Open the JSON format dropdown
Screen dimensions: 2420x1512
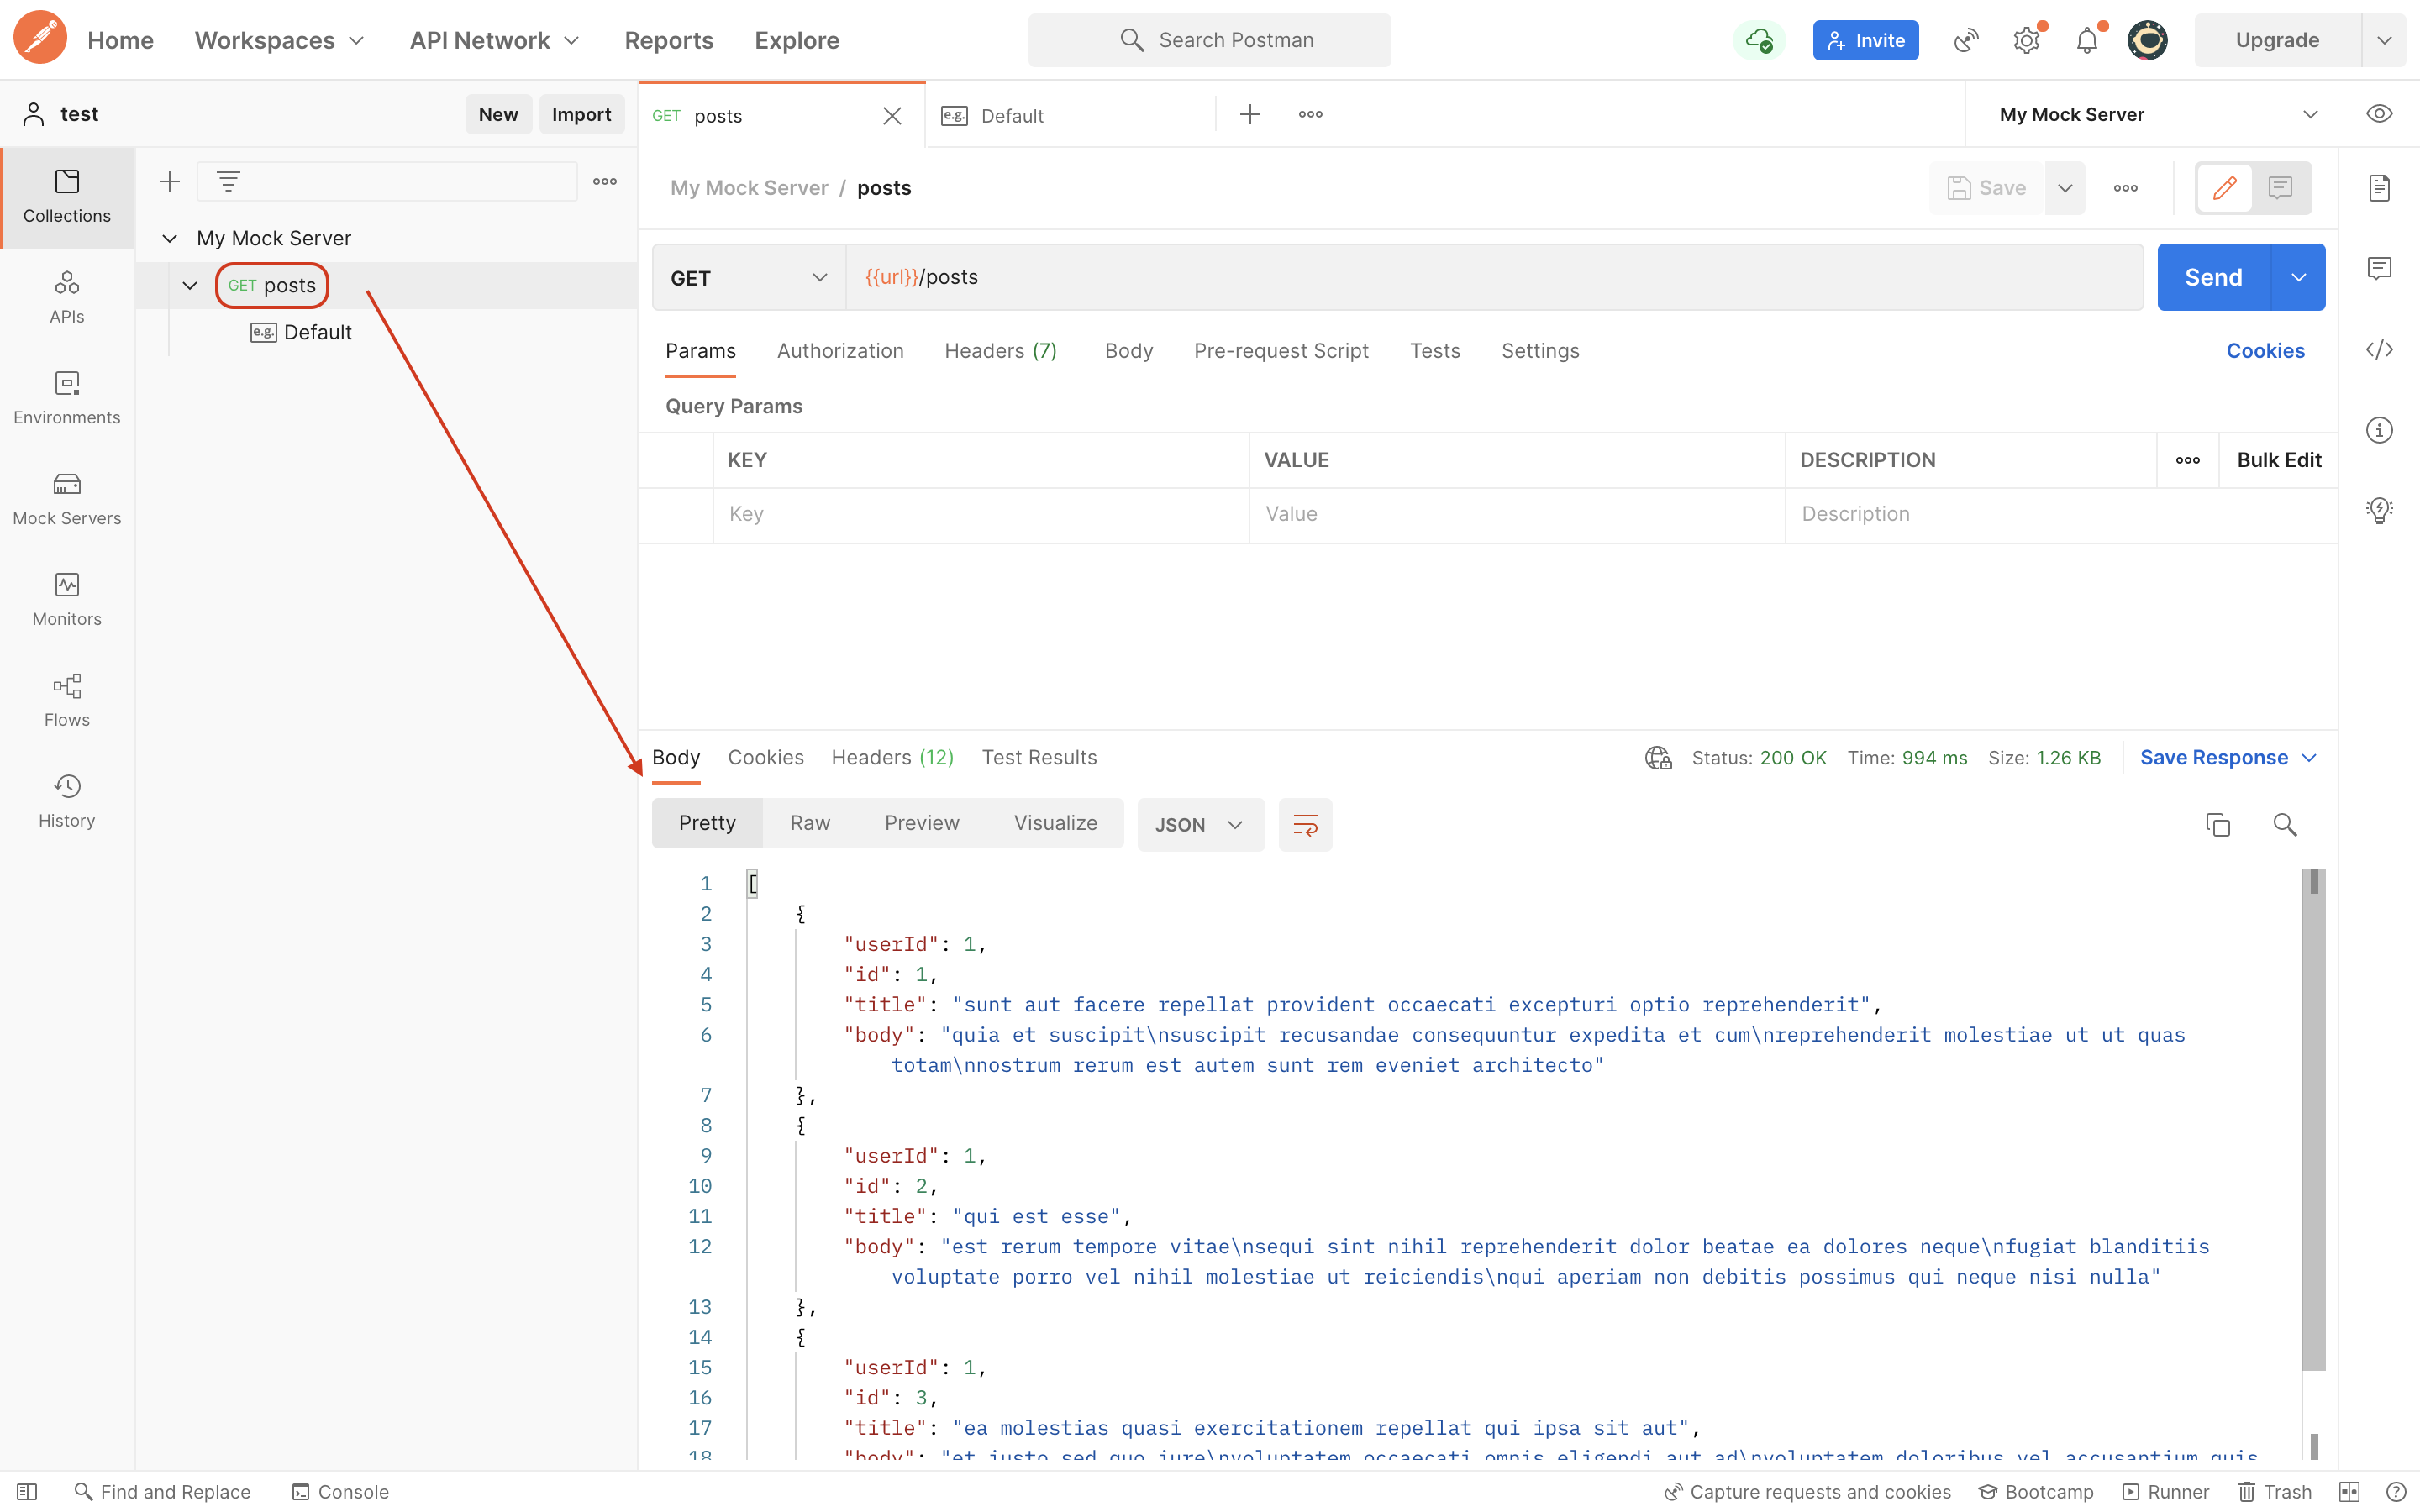pyautogui.click(x=1199, y=824)
